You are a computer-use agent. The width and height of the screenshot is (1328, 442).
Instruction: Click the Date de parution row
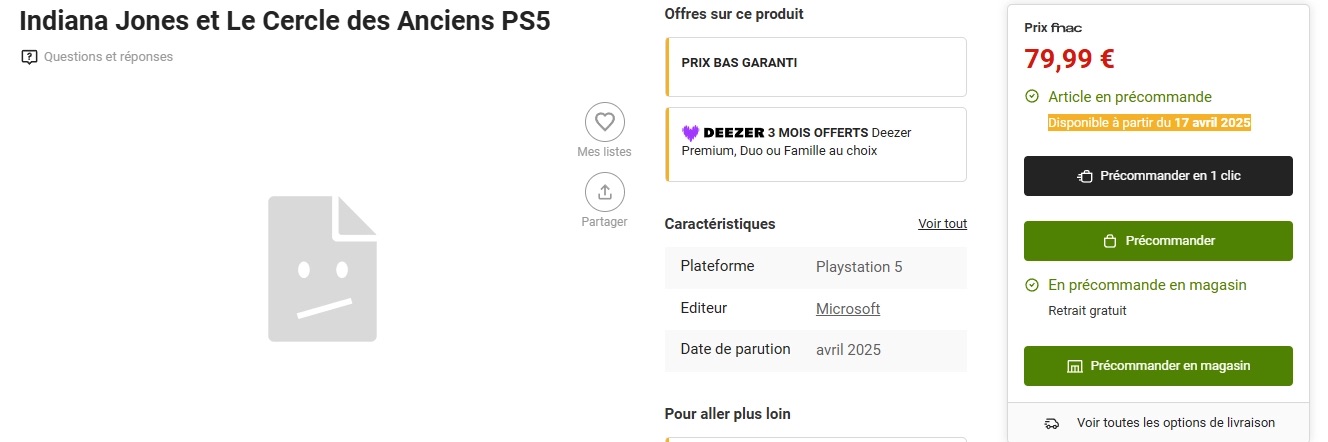click(x=816, y=350)
